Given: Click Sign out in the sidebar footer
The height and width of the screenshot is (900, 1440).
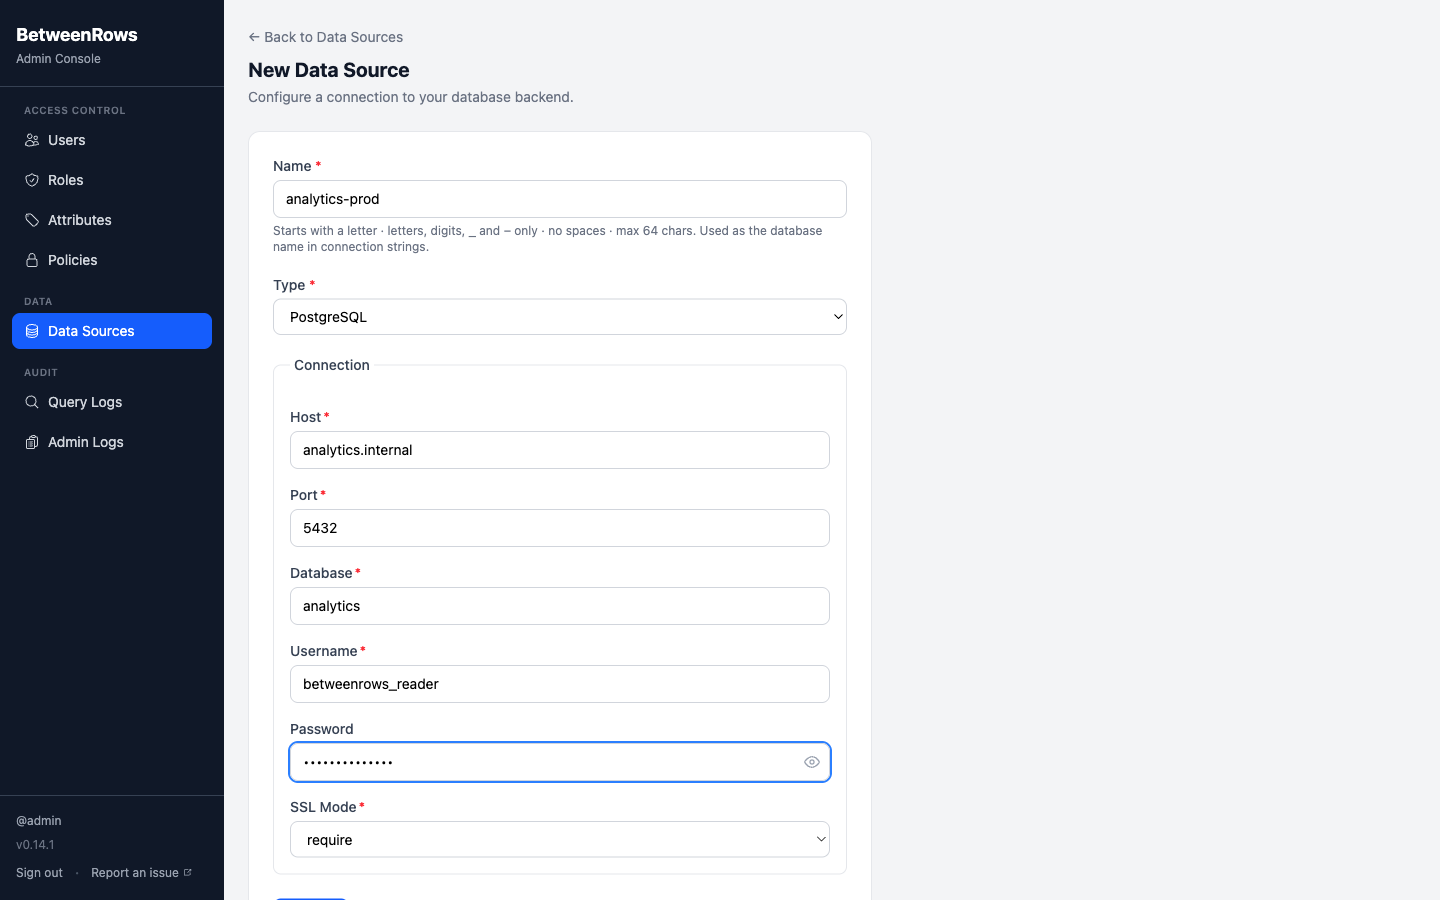Looking at the screenshot, I should (39, 872).
